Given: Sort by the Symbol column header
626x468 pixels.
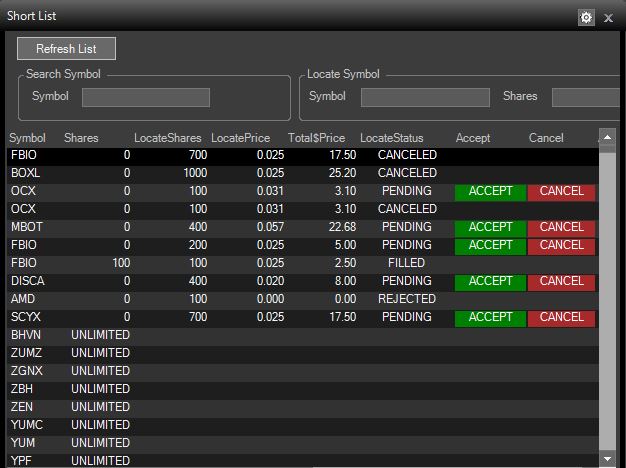Looking at the screenshot, I should click(x=28, y=138).
